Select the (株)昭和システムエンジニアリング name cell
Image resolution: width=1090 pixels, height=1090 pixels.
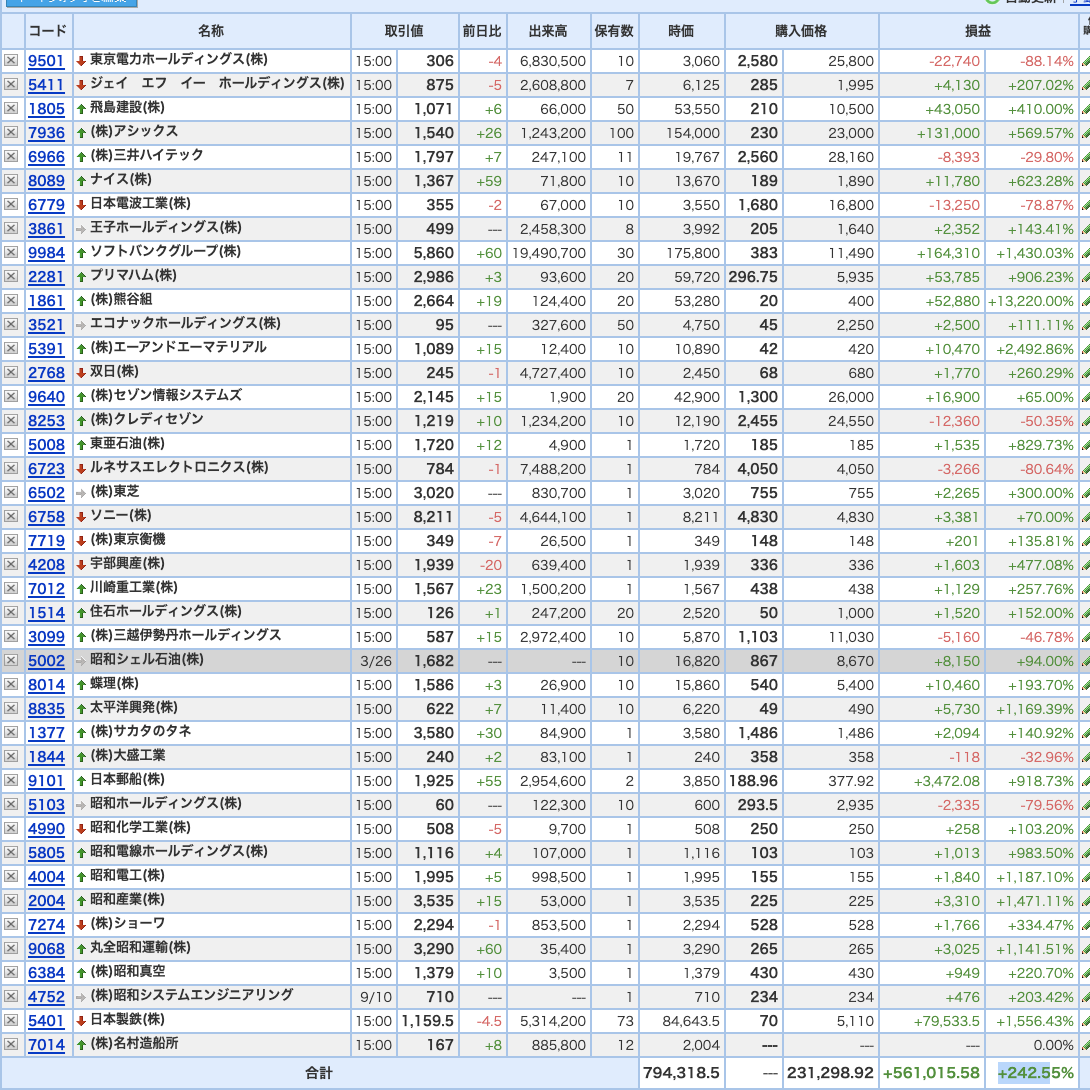coord(211,996)
